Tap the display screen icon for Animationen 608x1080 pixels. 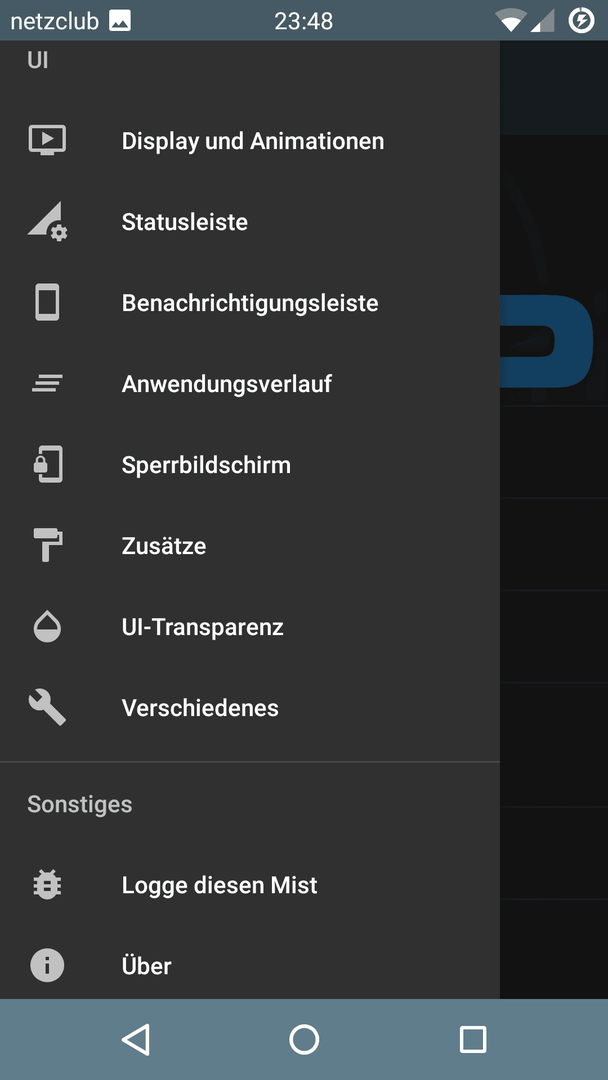(47, 141)
